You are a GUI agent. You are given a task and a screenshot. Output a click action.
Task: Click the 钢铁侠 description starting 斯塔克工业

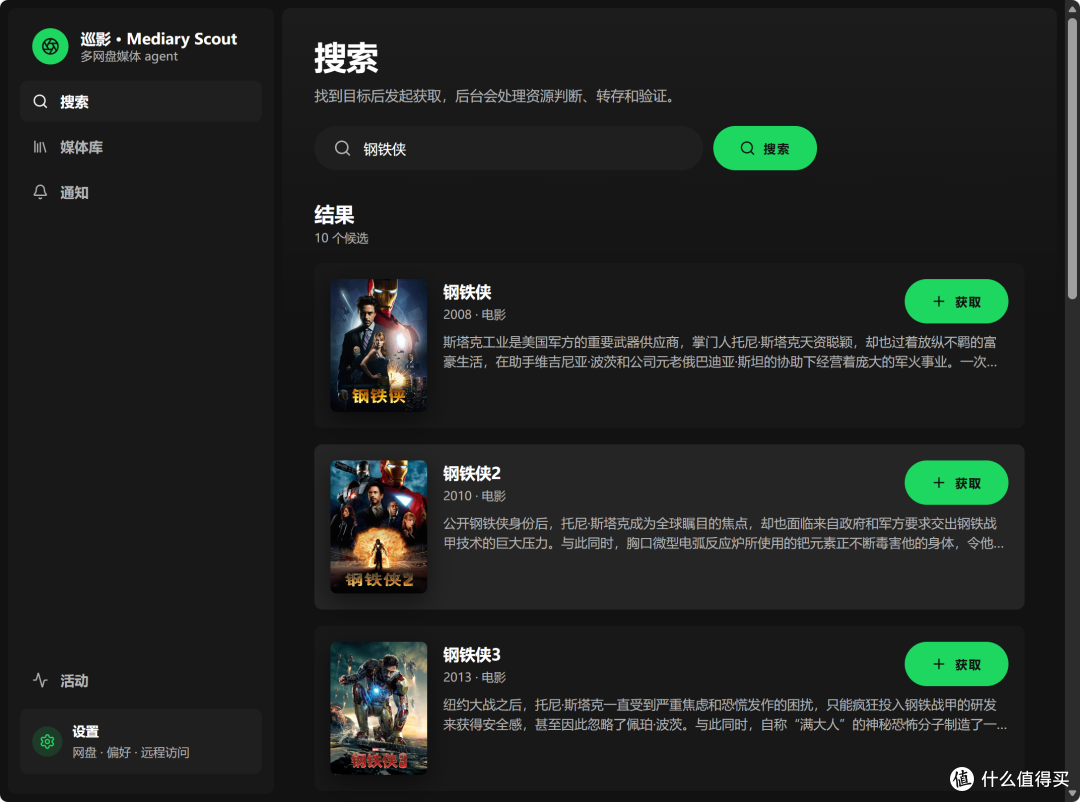click(720, 352)
